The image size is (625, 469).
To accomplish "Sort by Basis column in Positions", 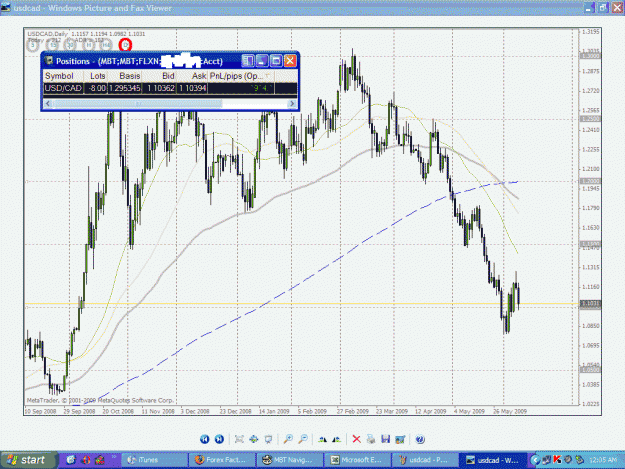I will [125, 76].
